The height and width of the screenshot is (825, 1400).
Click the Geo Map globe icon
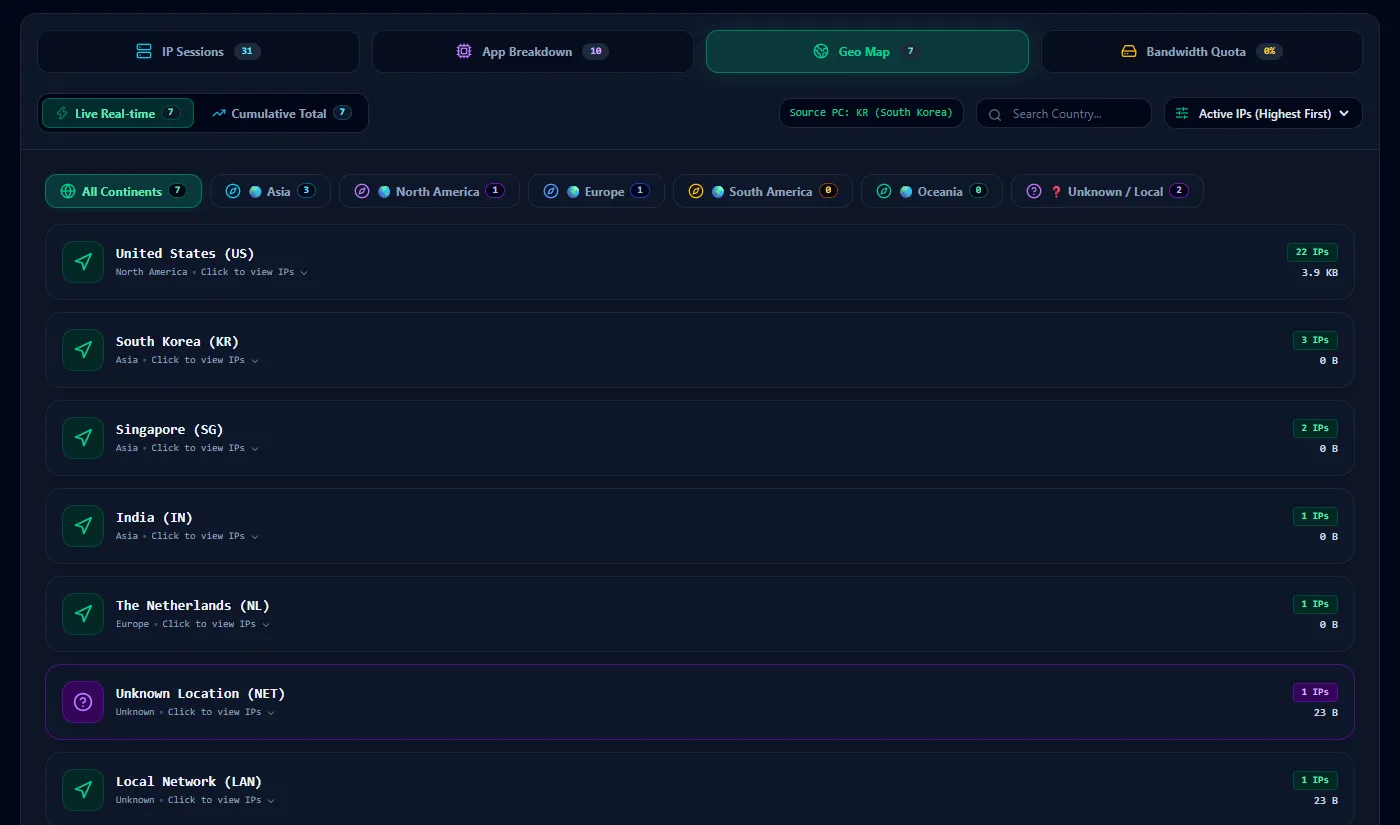point(821,51)
